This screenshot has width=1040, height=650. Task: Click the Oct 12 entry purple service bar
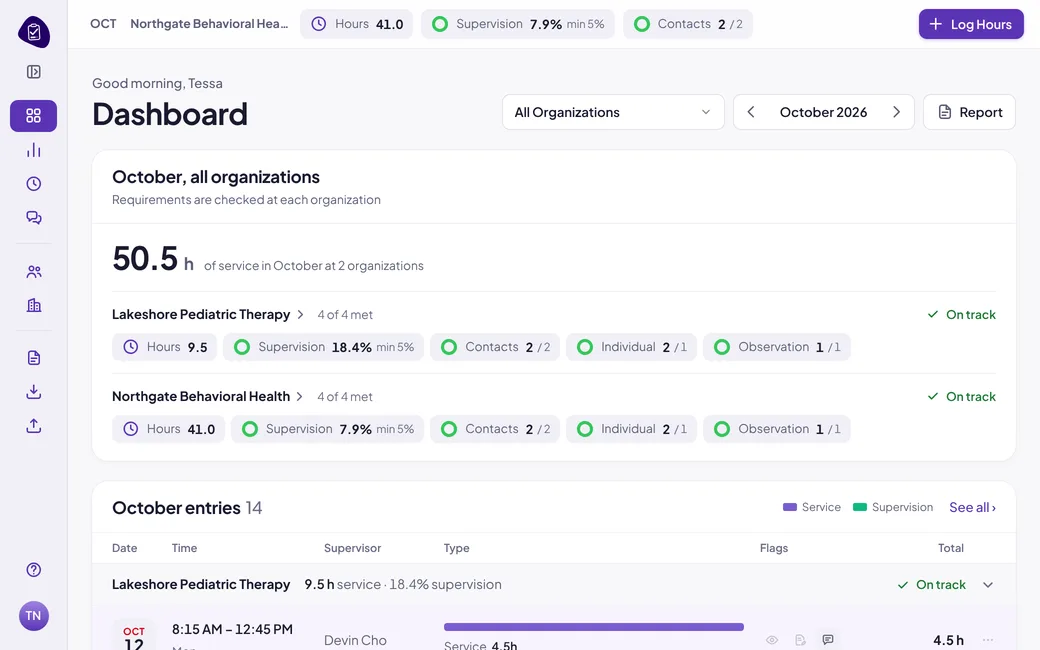coord(594,627)
